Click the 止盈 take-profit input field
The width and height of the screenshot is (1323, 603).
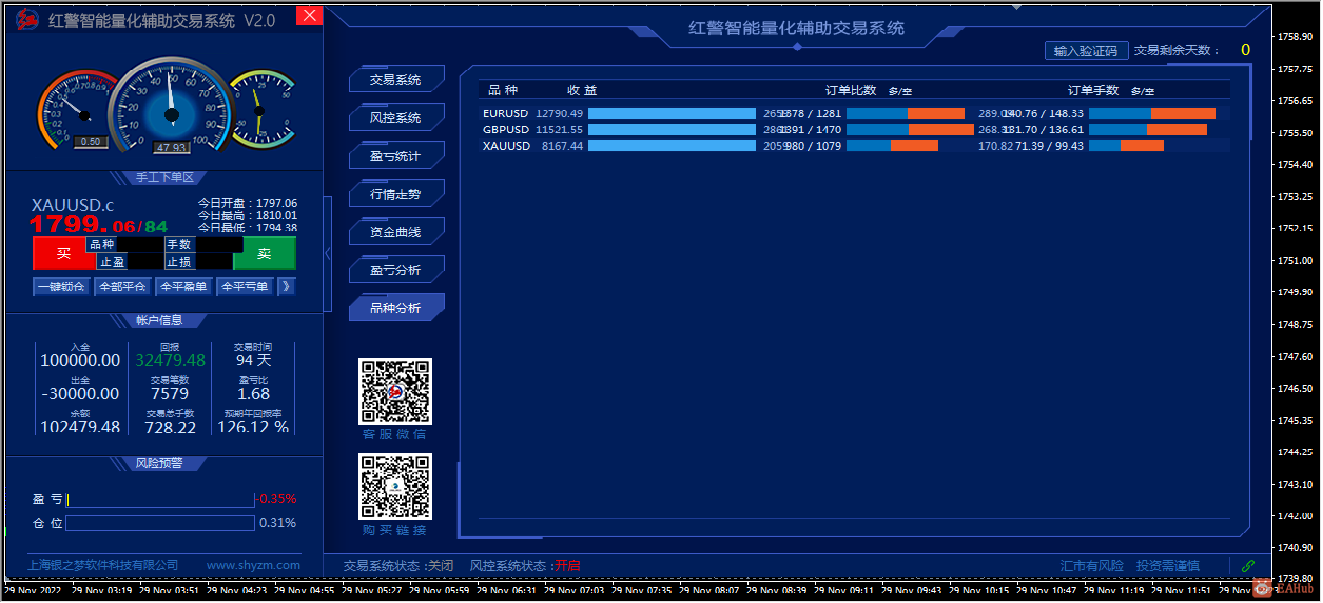[x=146, y=262]
